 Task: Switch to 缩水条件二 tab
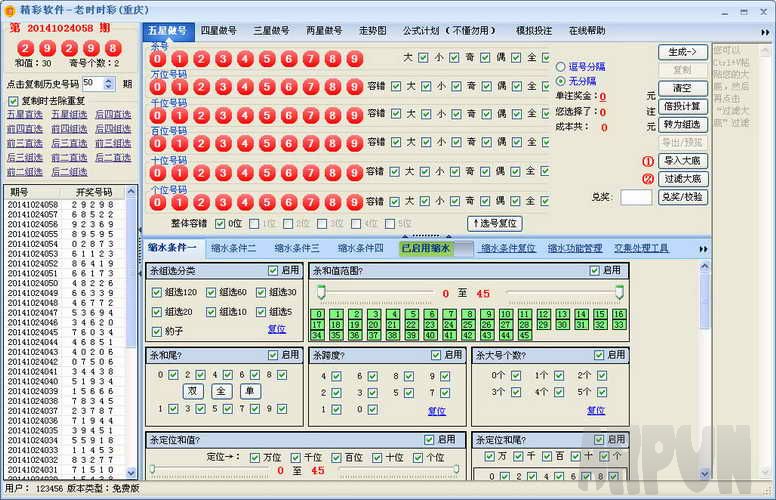pyautogui.click(x=234, y=248)
